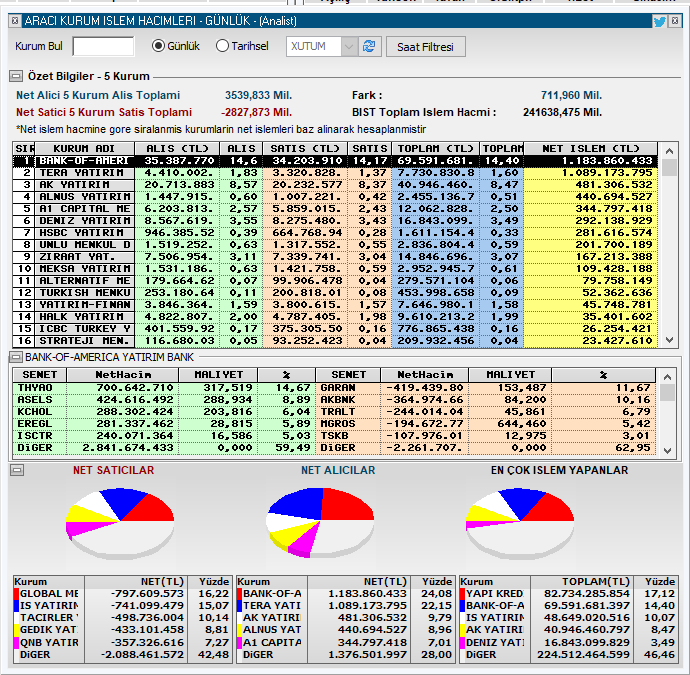Click the NET SATICILAR pie chart
Image resolution: width=690 pixels, height=675 pixels.
(120, 523)
